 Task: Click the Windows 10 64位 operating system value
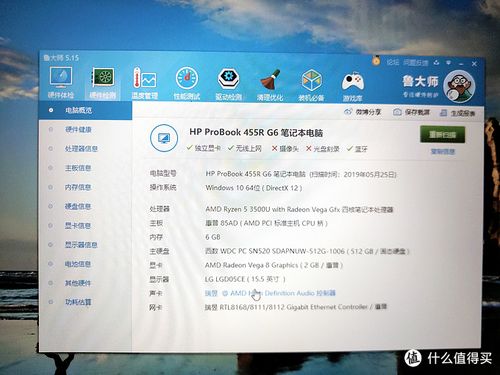coord(254,188)
